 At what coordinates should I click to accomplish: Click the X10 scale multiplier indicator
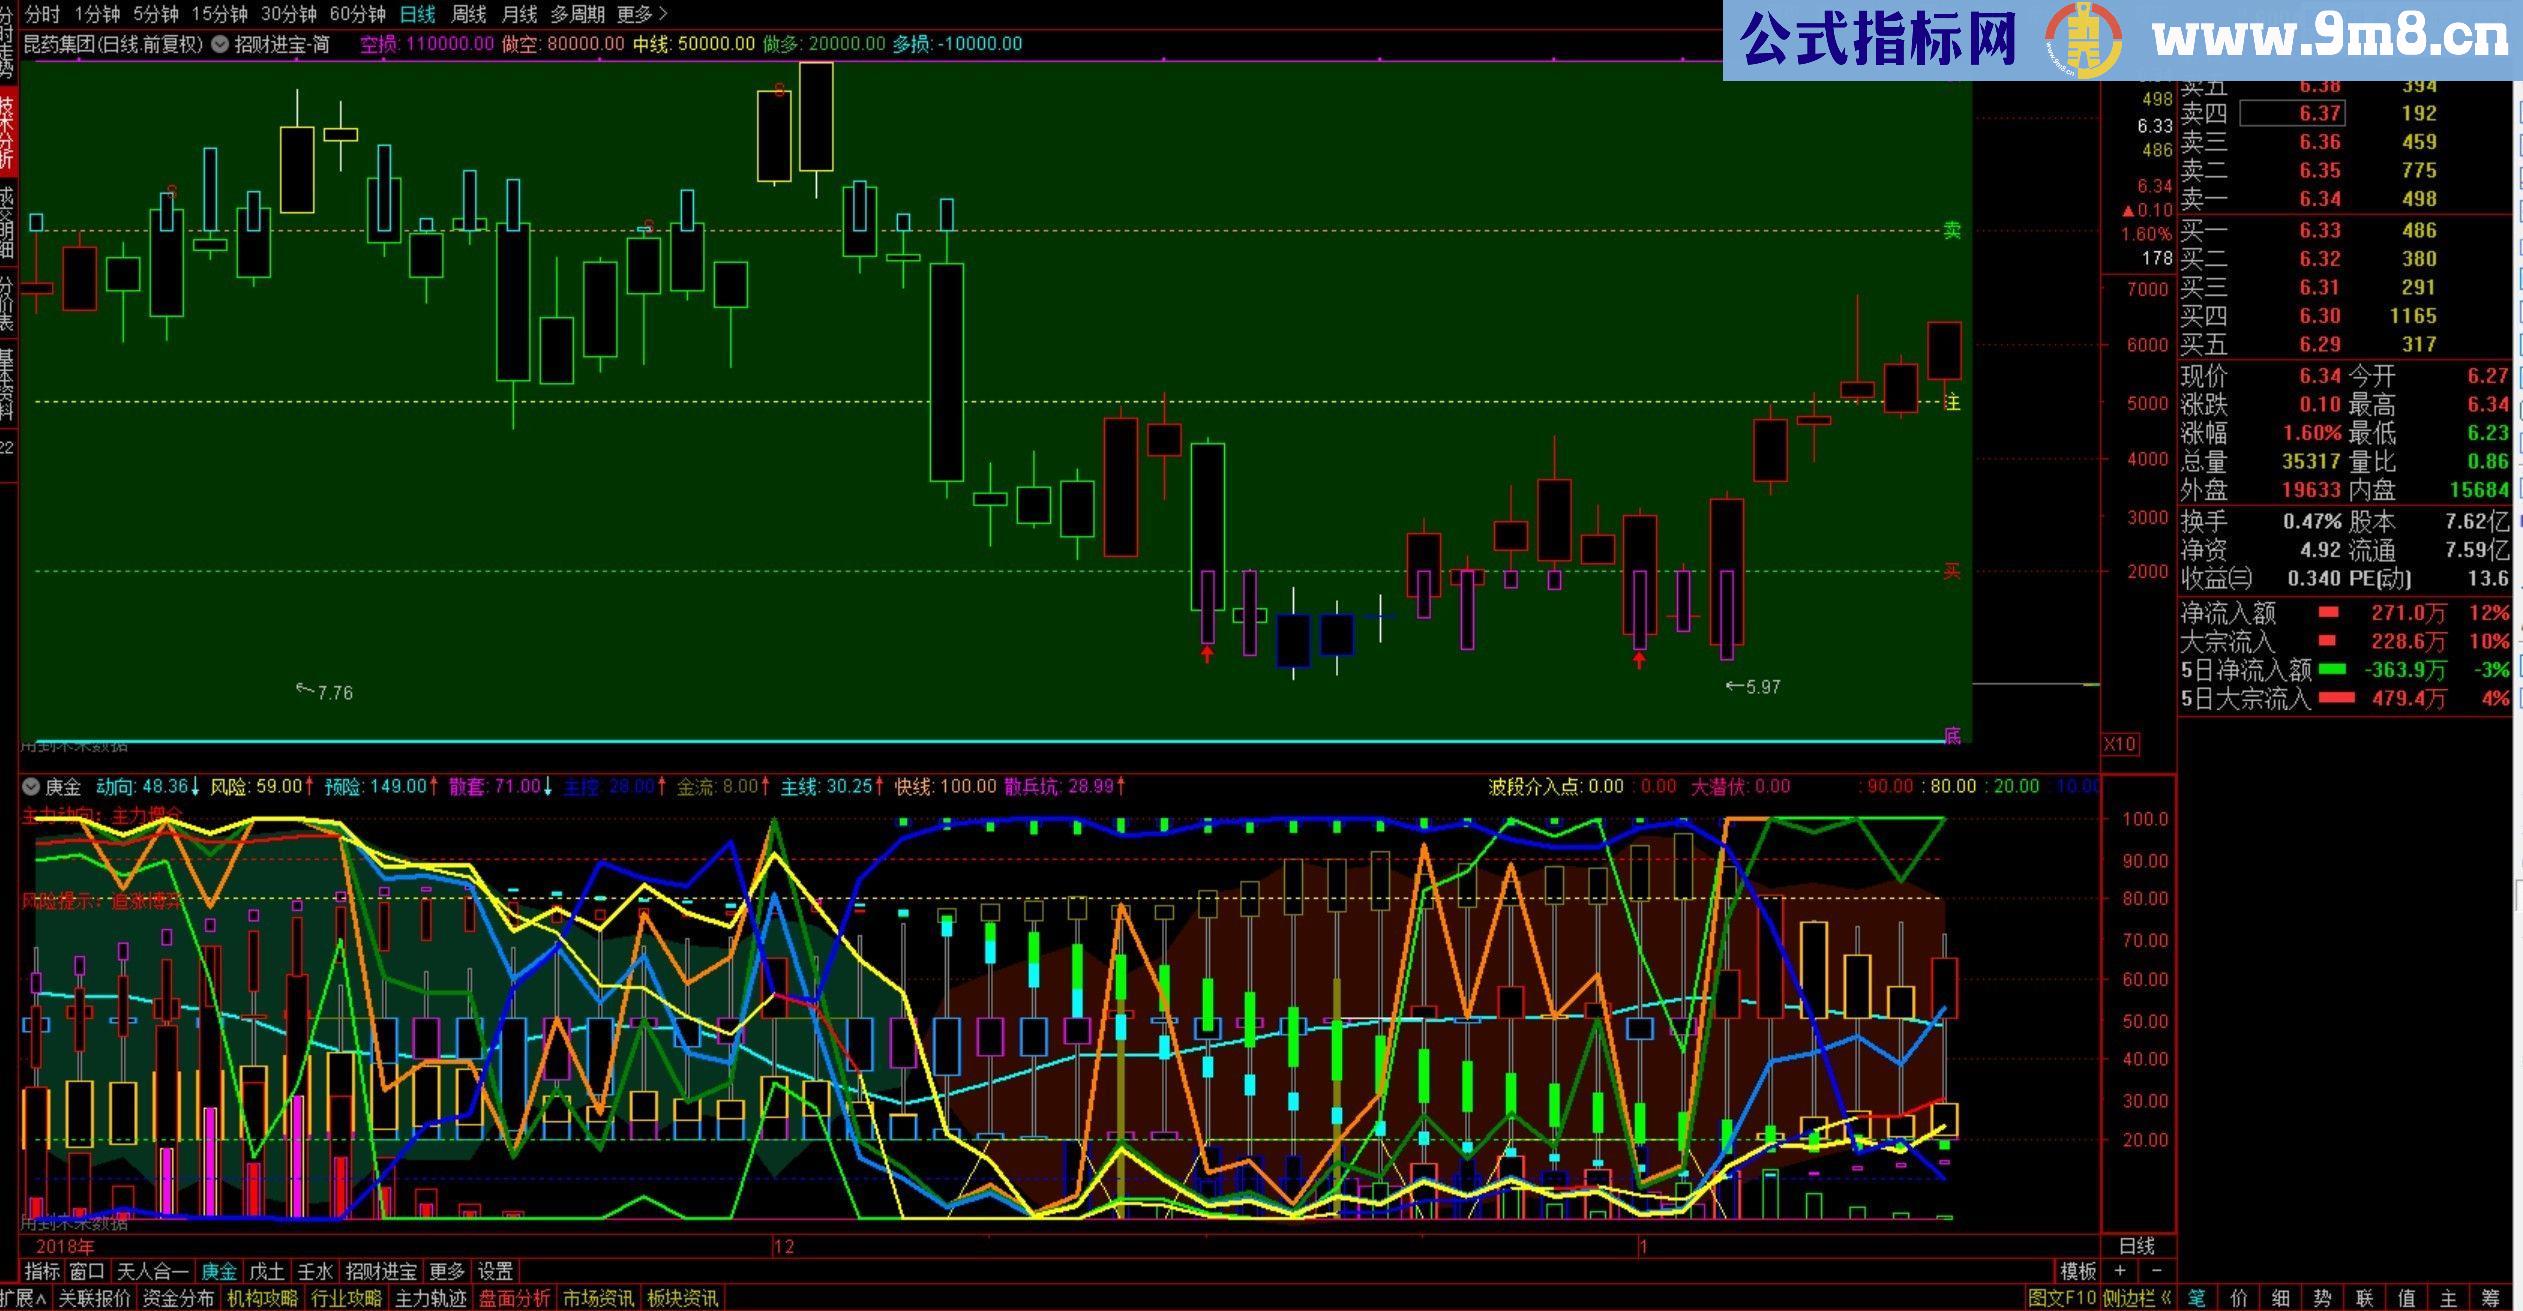point(2119,744)
